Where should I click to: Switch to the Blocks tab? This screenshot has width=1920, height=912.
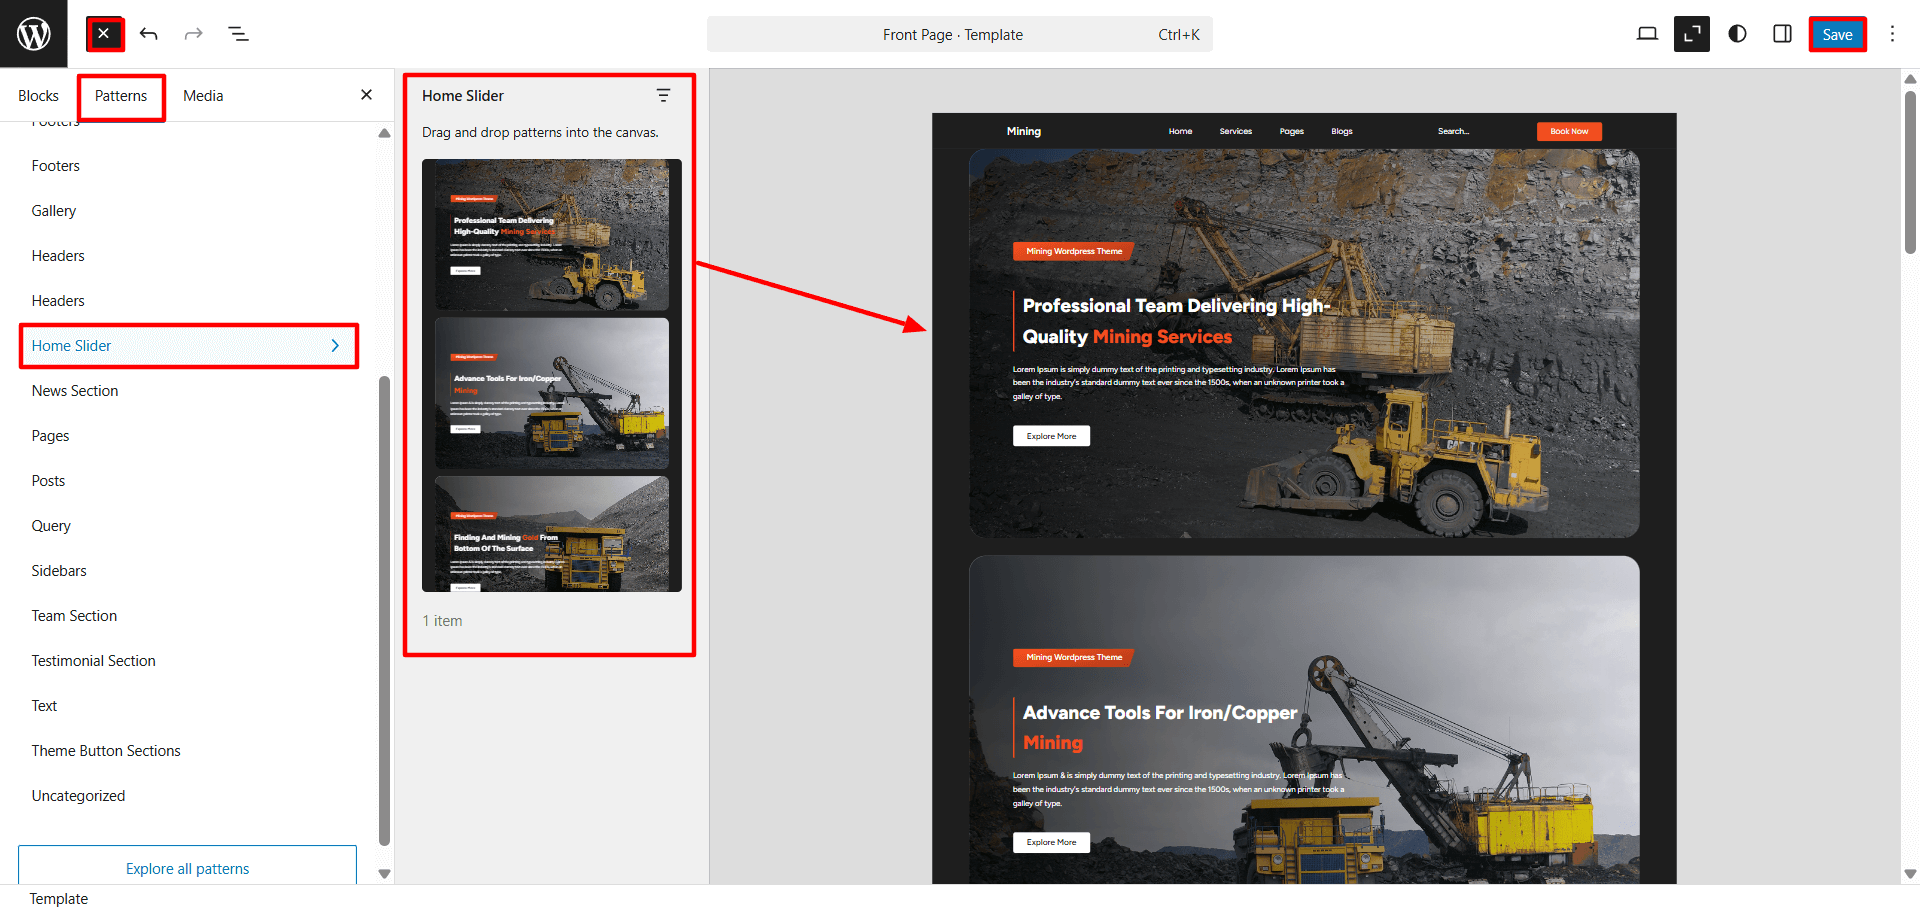click(x=38, y=96)
